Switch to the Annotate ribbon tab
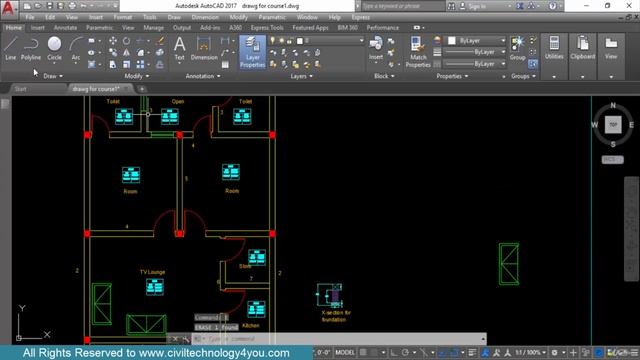This screenshot has width=640, height=360. [x=65, y=28]
